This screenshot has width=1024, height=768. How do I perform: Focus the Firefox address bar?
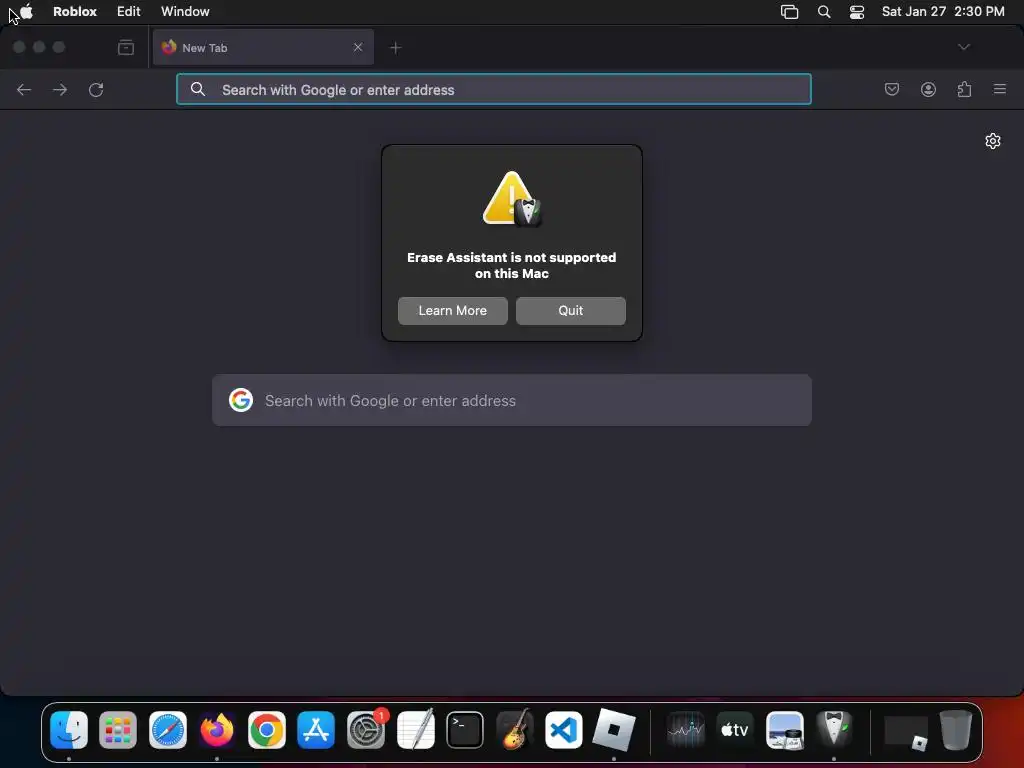(494, 89)
